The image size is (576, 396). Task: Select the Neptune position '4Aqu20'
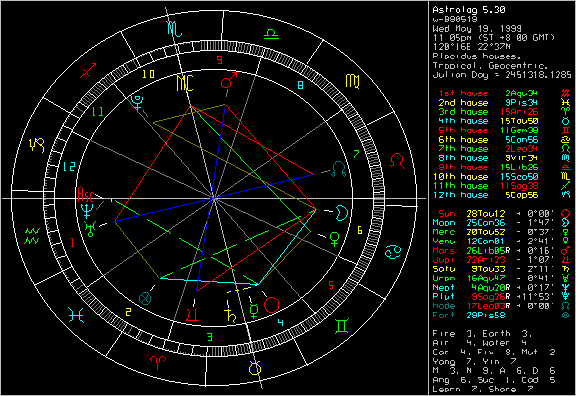coord(488,288)
